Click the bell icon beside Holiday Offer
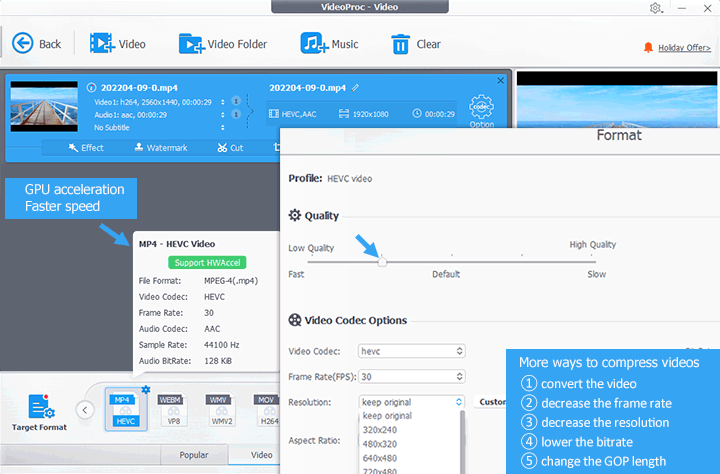Viewport: 720px width, 474px height. [x=648, y=47]
